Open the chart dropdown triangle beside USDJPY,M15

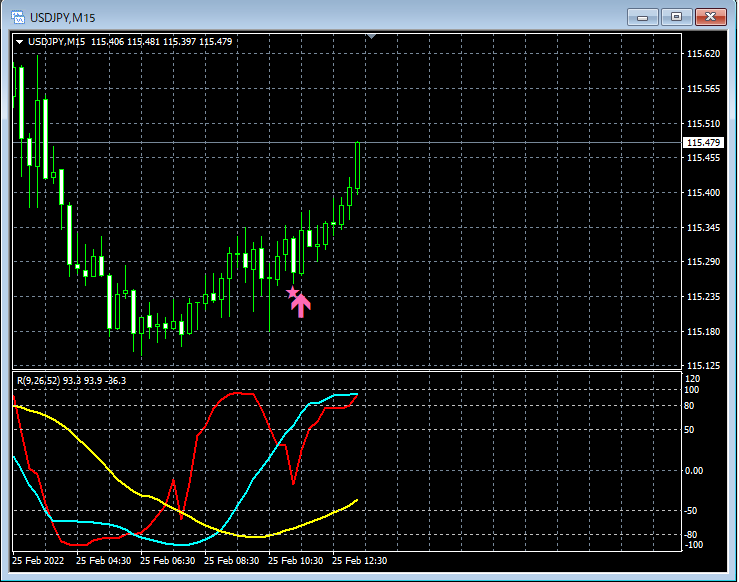19,42
